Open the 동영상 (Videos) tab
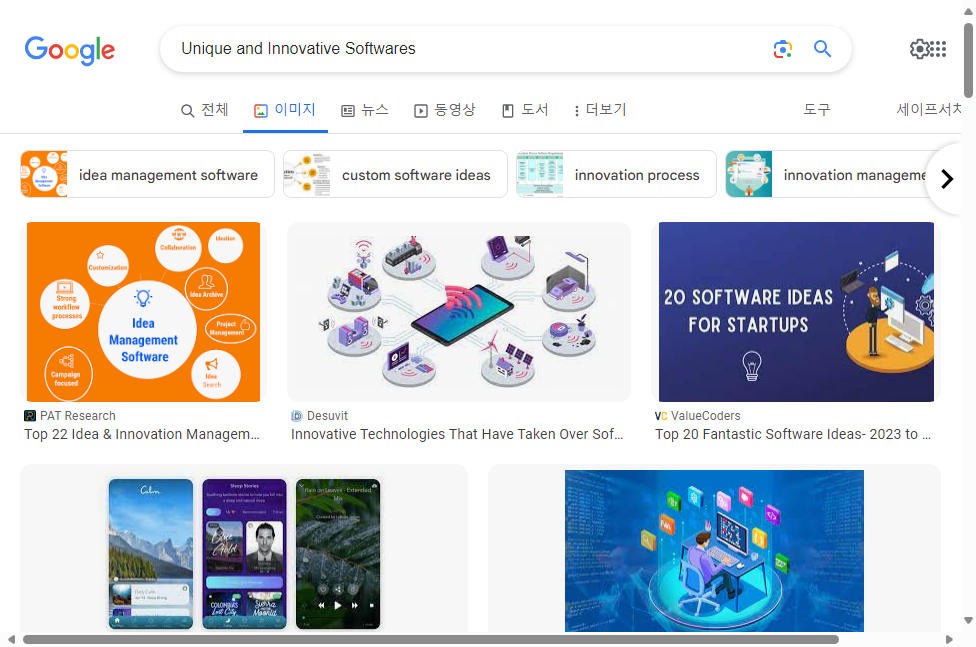This screenshot has height=647, width=976. 444,110
